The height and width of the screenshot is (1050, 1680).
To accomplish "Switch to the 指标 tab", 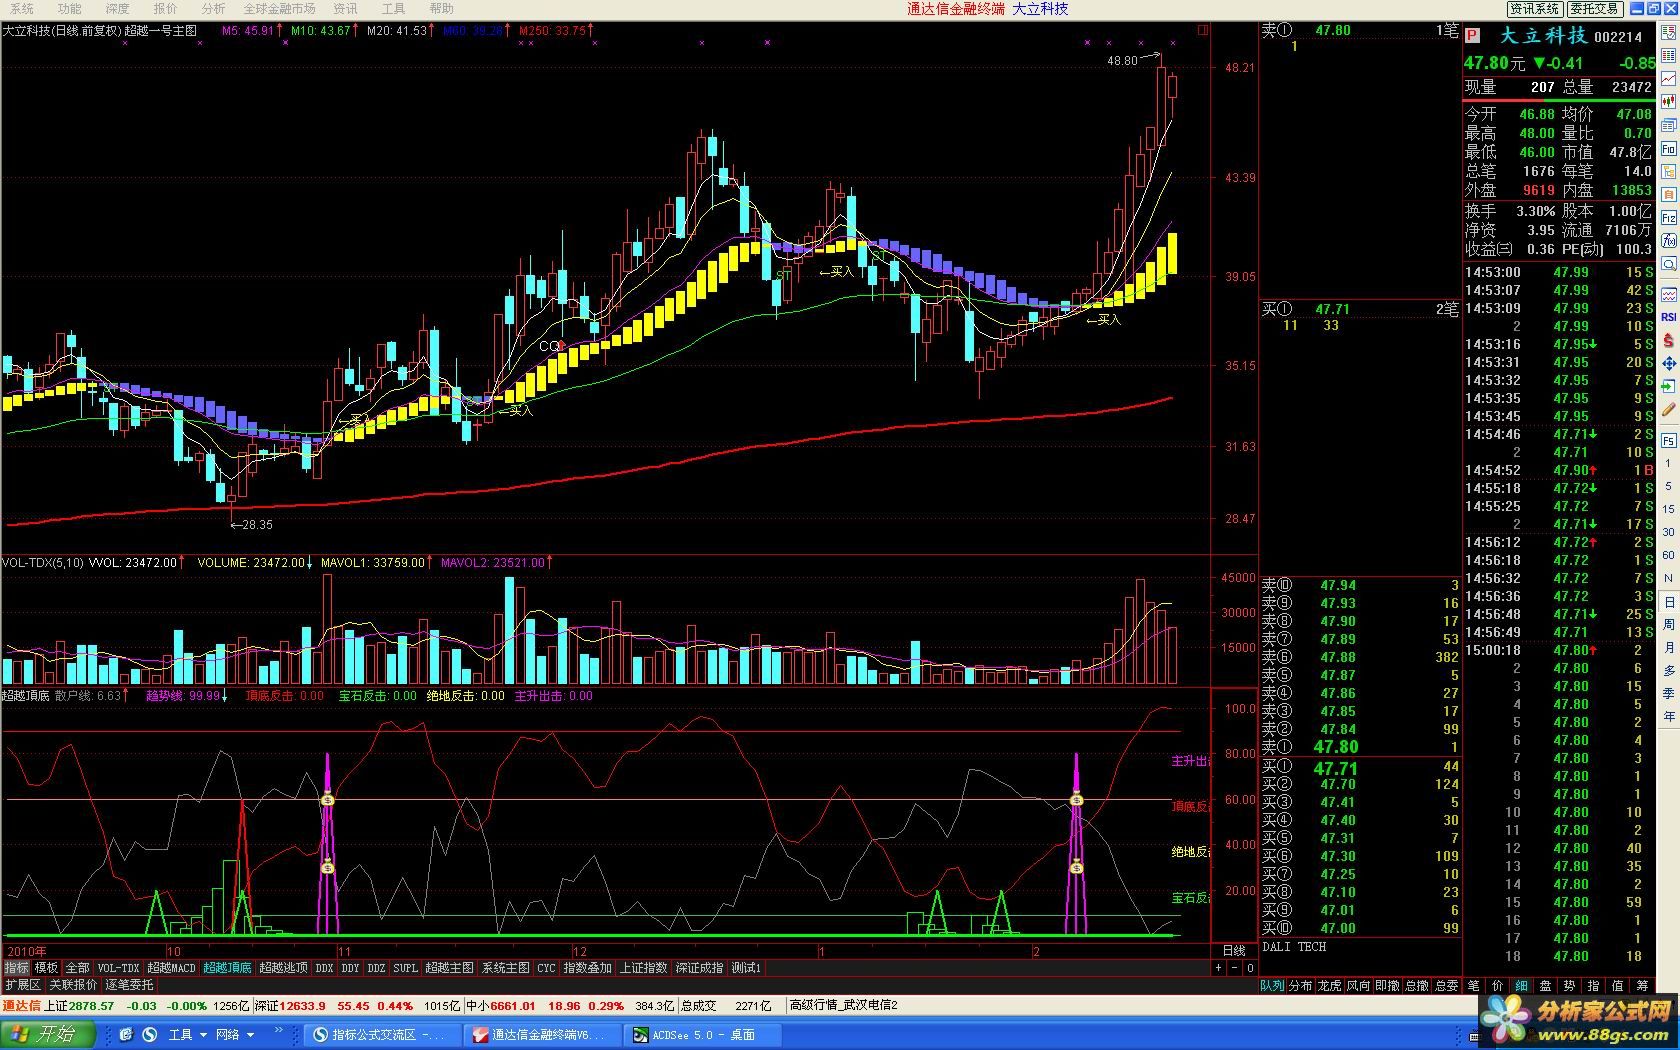I will coord(16,968).
